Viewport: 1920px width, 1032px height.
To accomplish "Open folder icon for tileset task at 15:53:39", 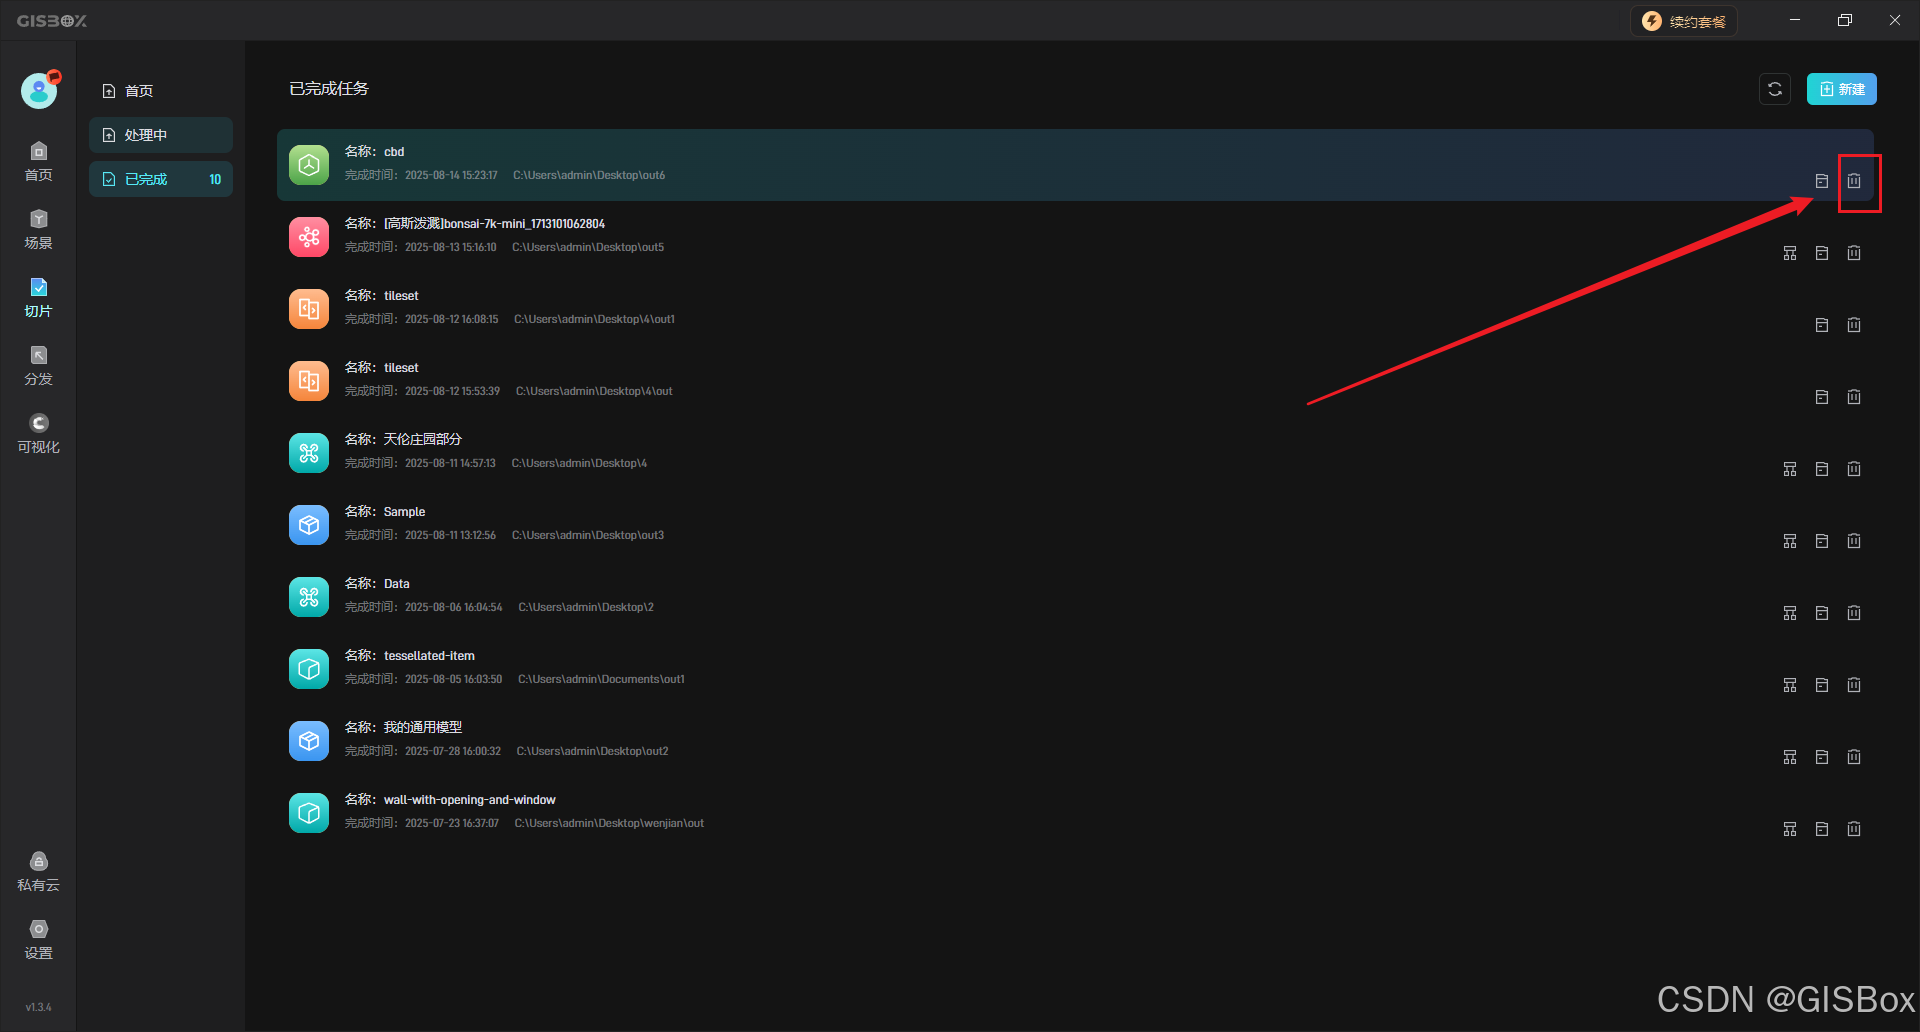I will click(x=1822, y=397).
